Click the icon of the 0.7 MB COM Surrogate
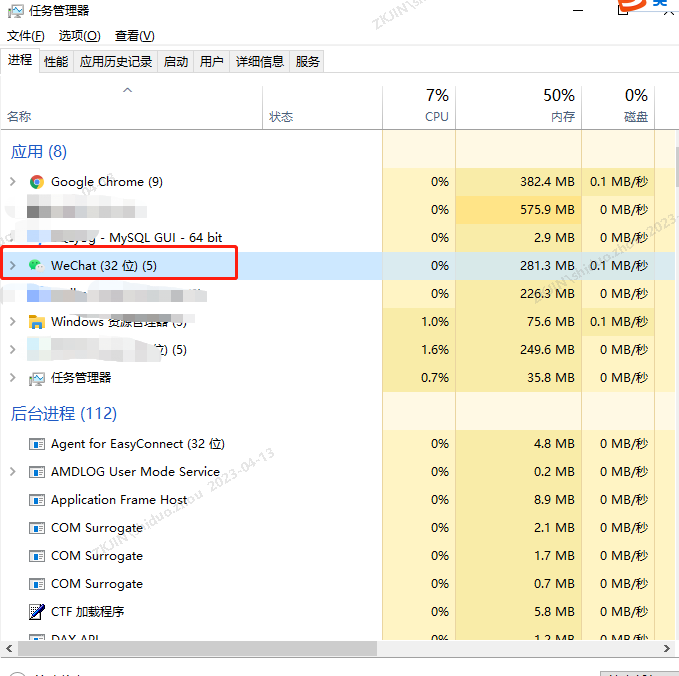This screenshot has height=676, width=679. click(x=37, y=584)
